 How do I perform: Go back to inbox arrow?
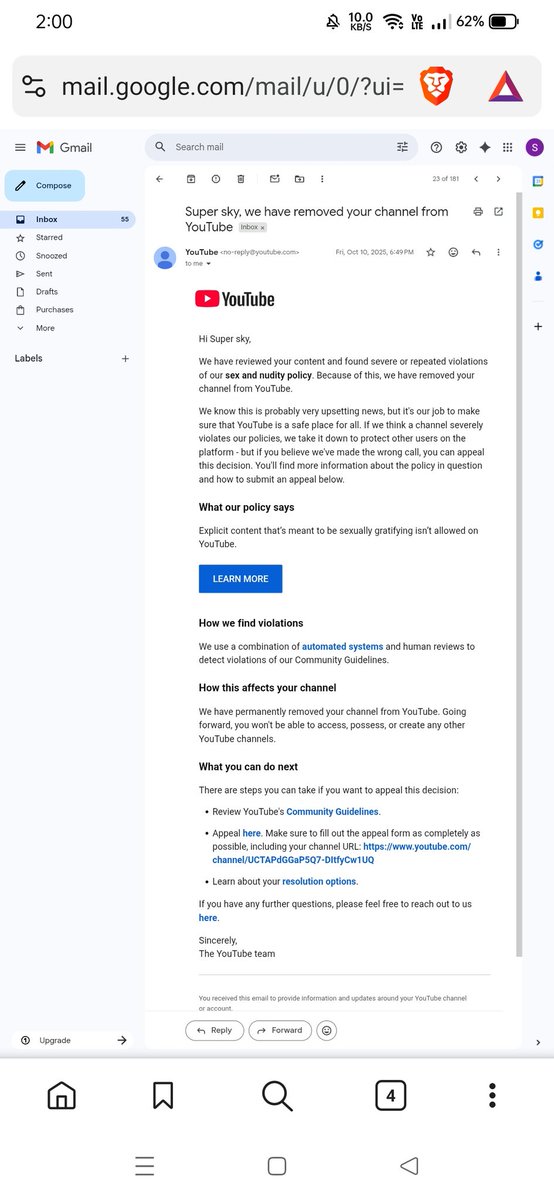tap(159, 179)
